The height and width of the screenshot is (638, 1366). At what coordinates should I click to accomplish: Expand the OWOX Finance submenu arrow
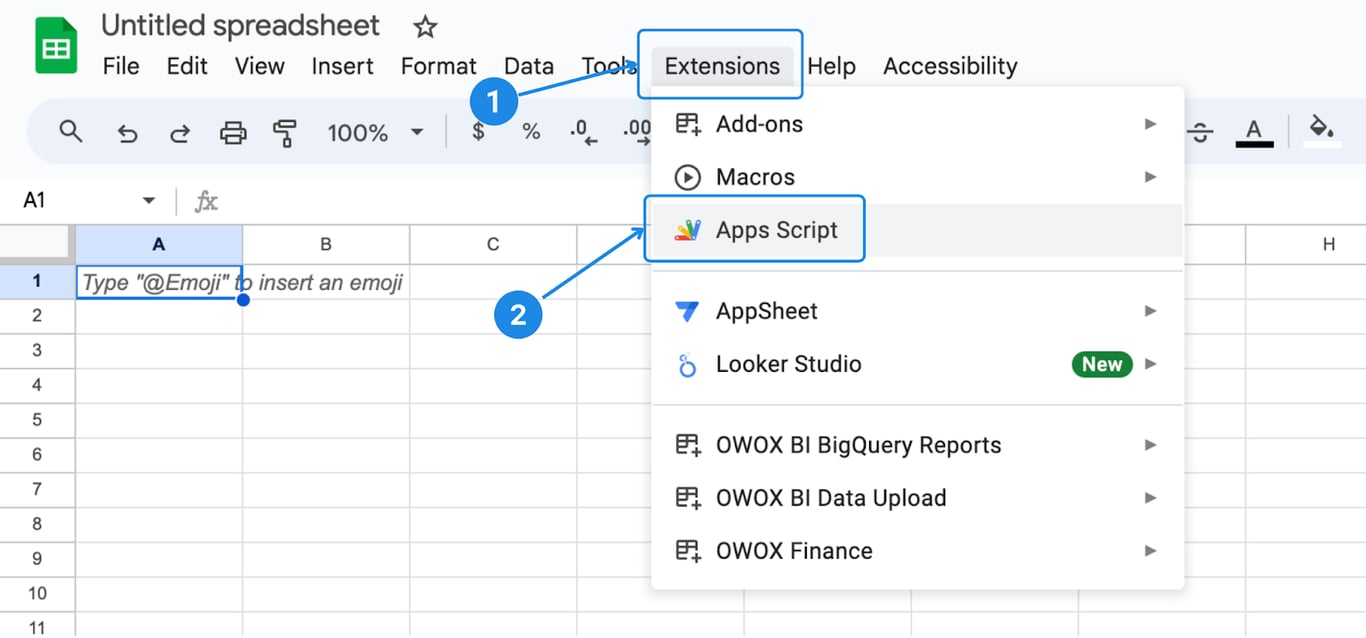pos(1151,551)
